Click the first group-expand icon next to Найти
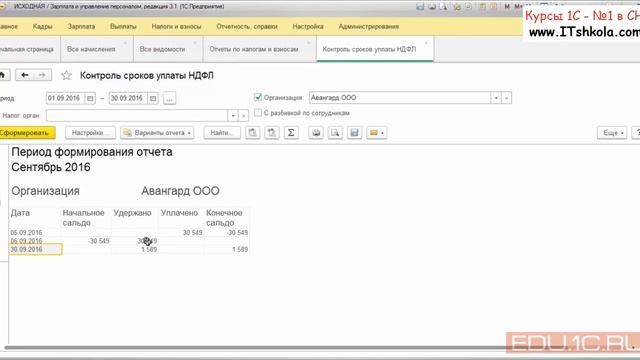This screenshot has height=360, width=640. click(253, 133)
